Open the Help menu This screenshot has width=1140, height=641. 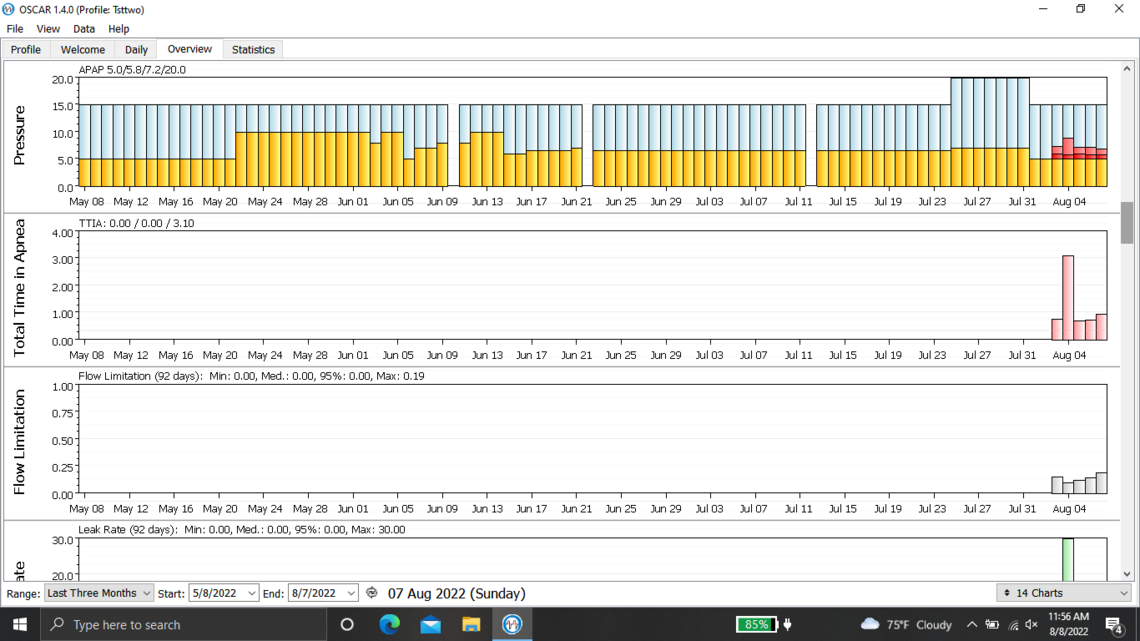(119, 29)
